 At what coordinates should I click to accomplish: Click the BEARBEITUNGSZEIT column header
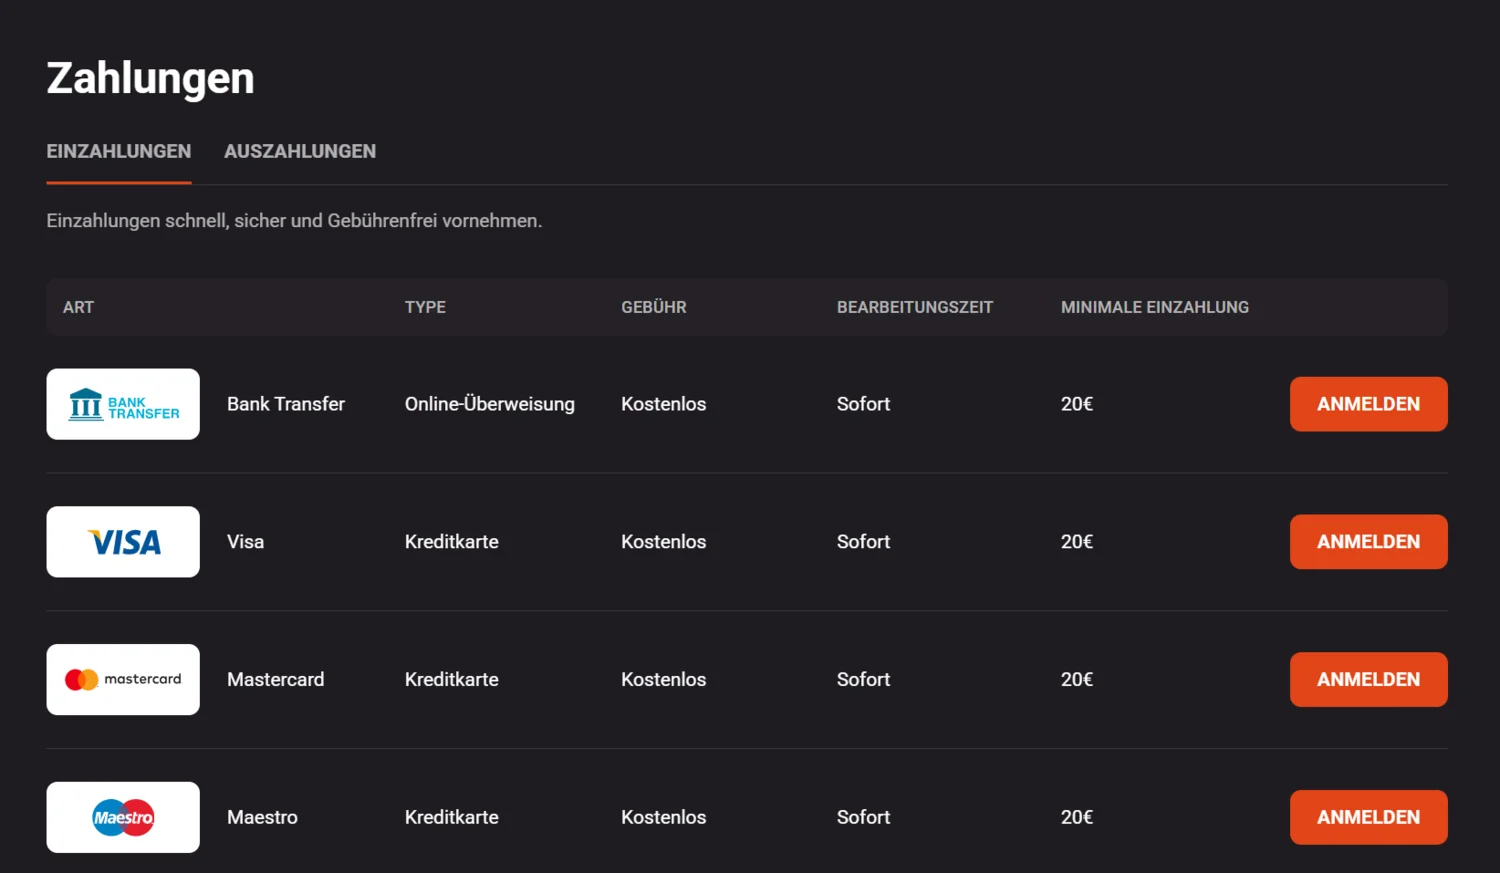[915, 307]
